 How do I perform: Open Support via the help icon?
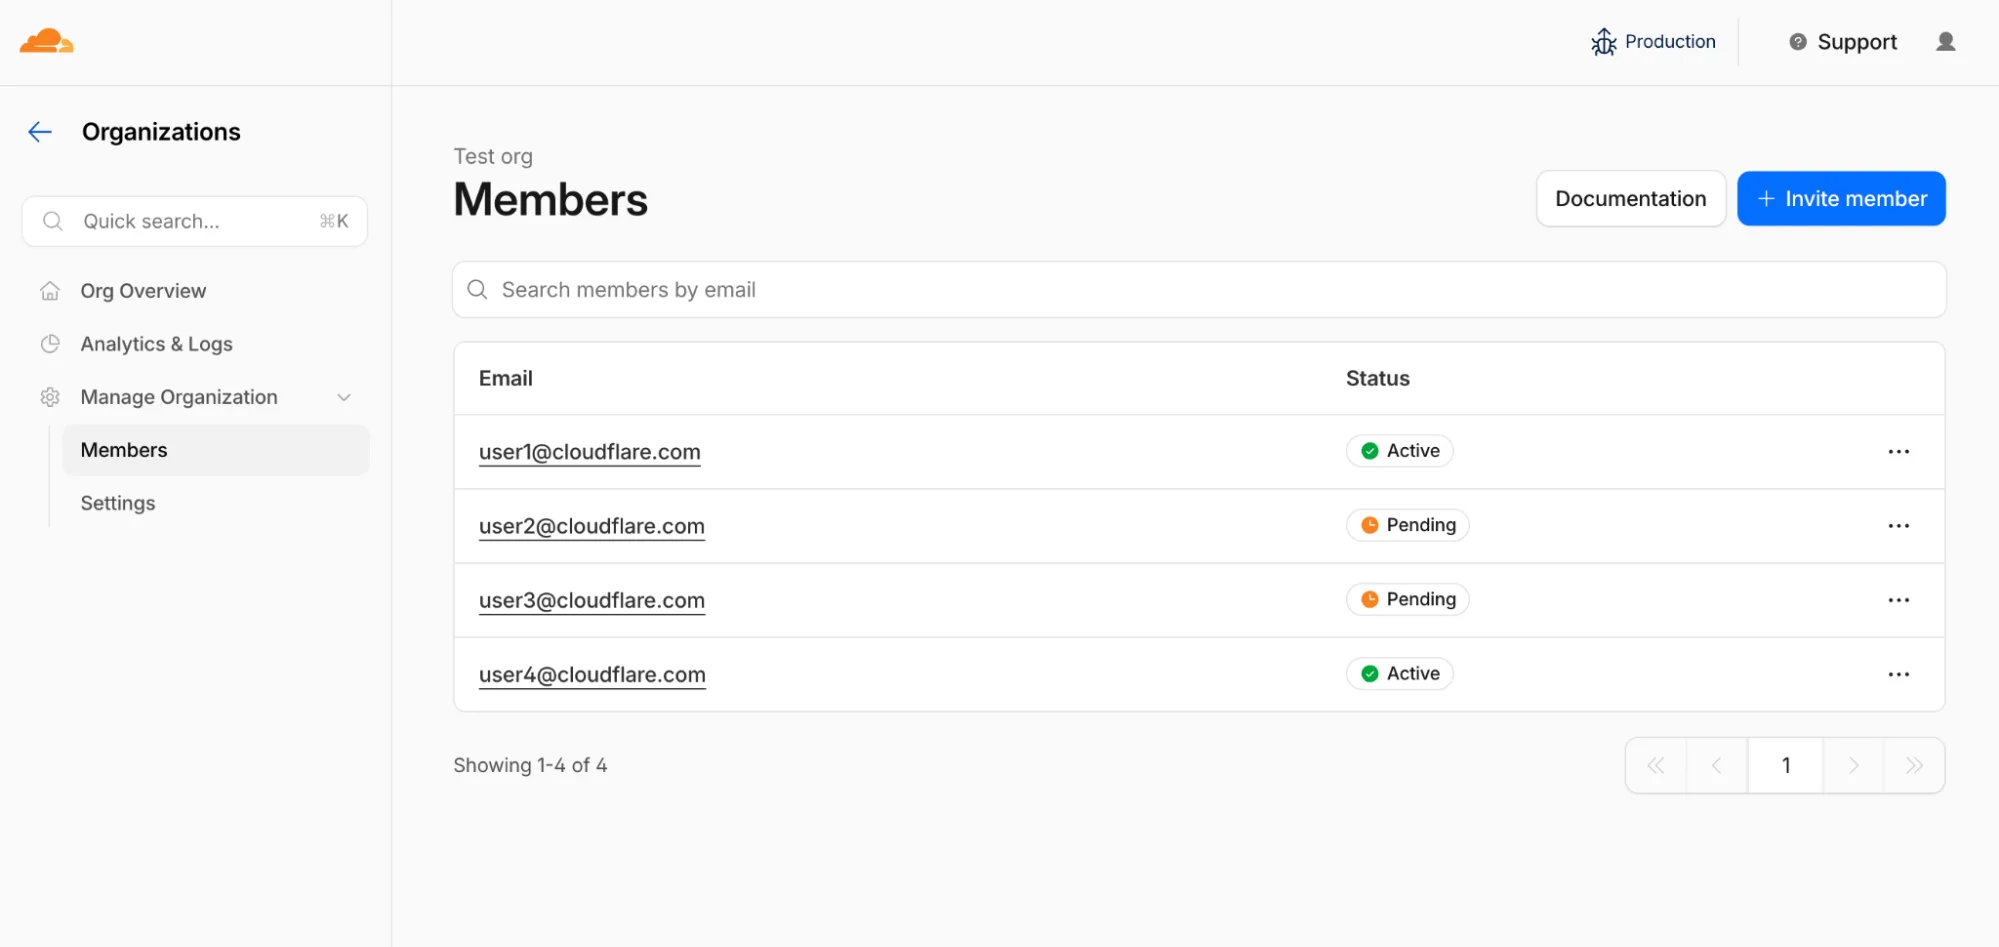1797,41
